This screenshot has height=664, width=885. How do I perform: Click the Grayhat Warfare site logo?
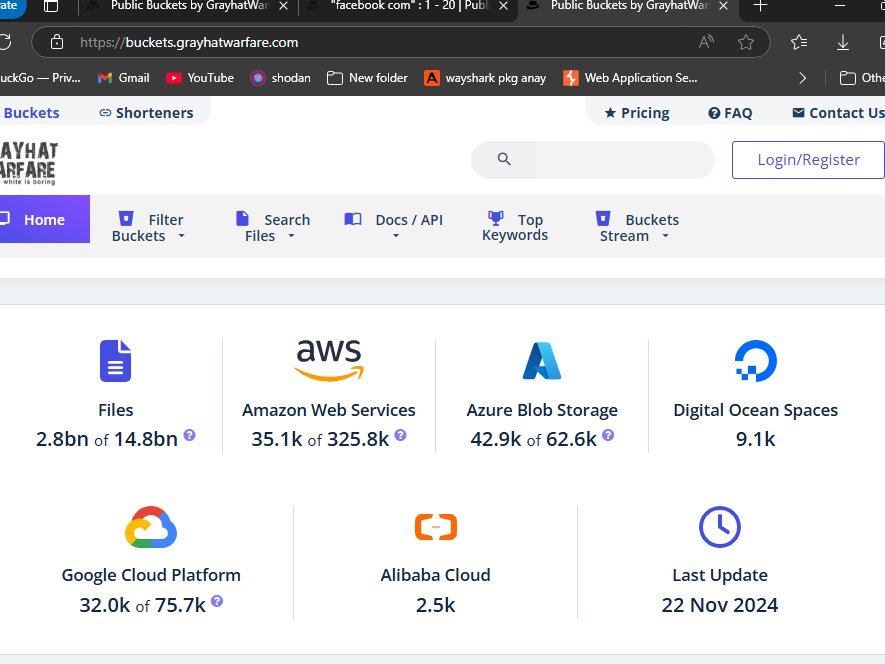28,163
